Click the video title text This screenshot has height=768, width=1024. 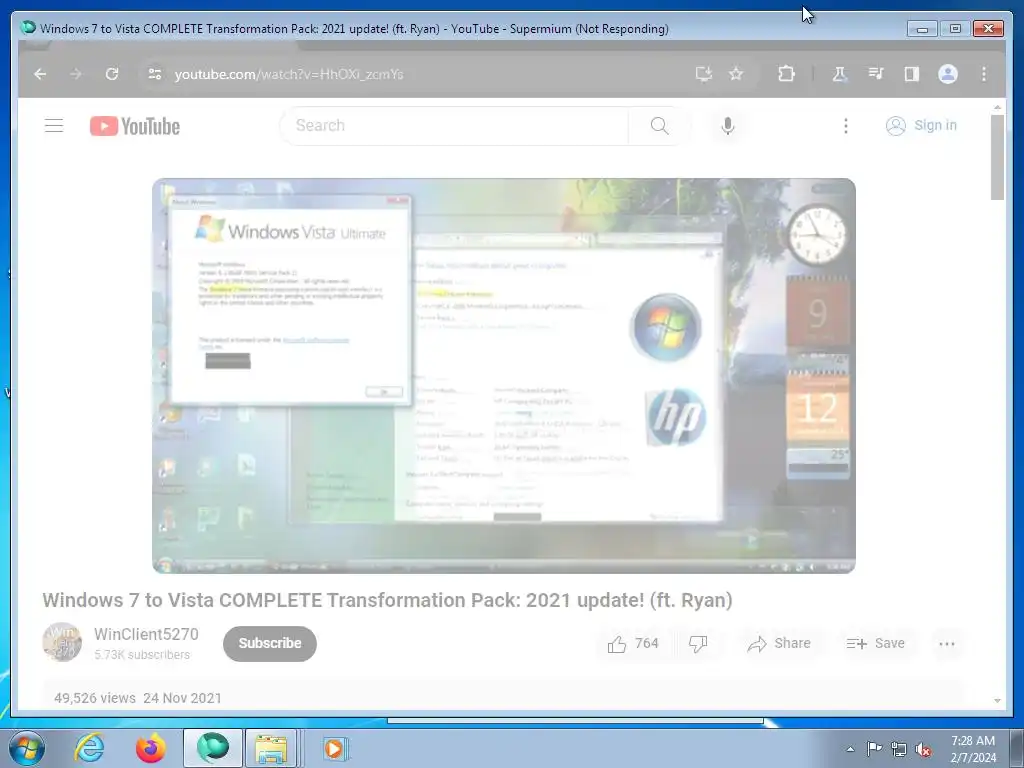(387, 600)
